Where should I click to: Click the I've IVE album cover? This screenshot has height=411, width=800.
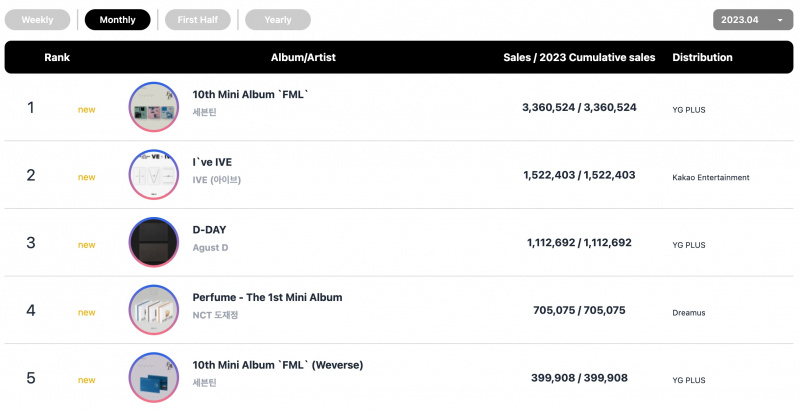pos(154,174)
